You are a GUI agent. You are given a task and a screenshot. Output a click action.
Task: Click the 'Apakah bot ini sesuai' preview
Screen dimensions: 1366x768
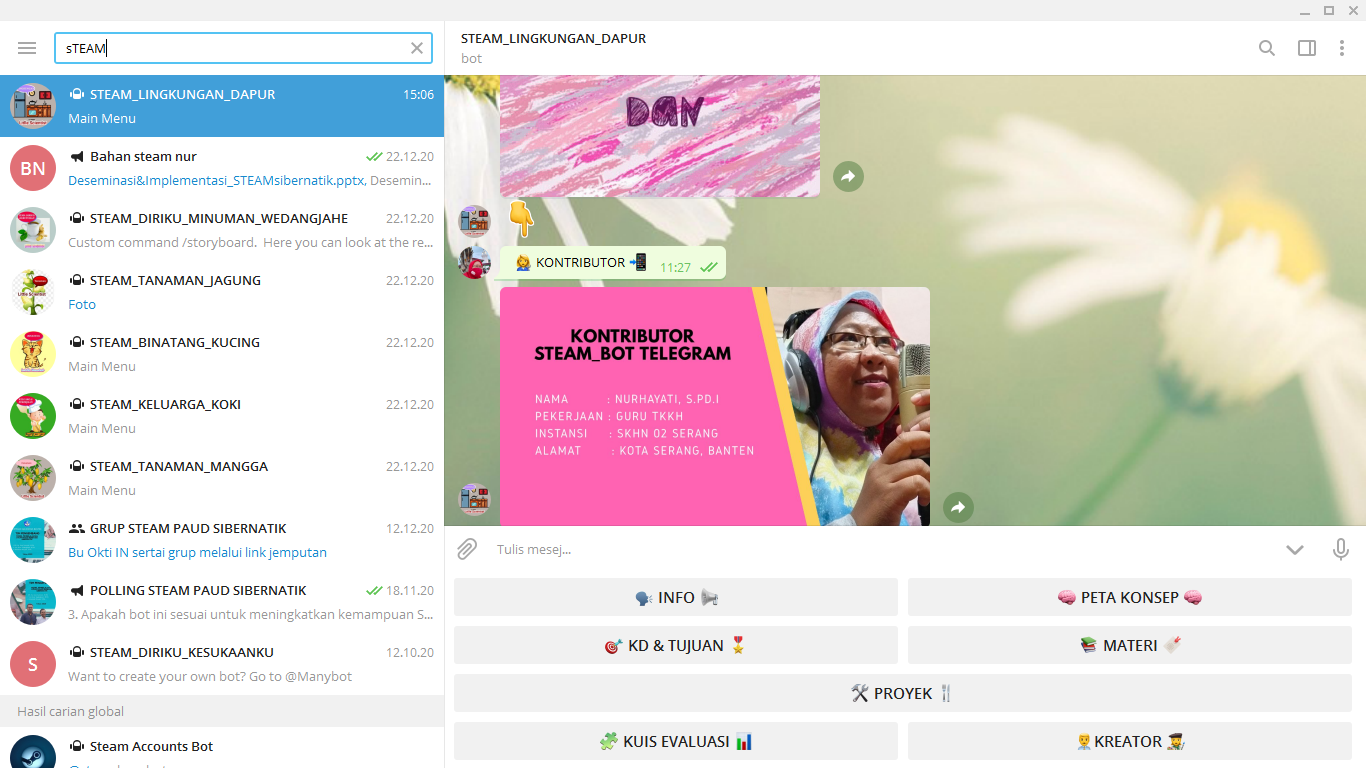click(250, 615)
